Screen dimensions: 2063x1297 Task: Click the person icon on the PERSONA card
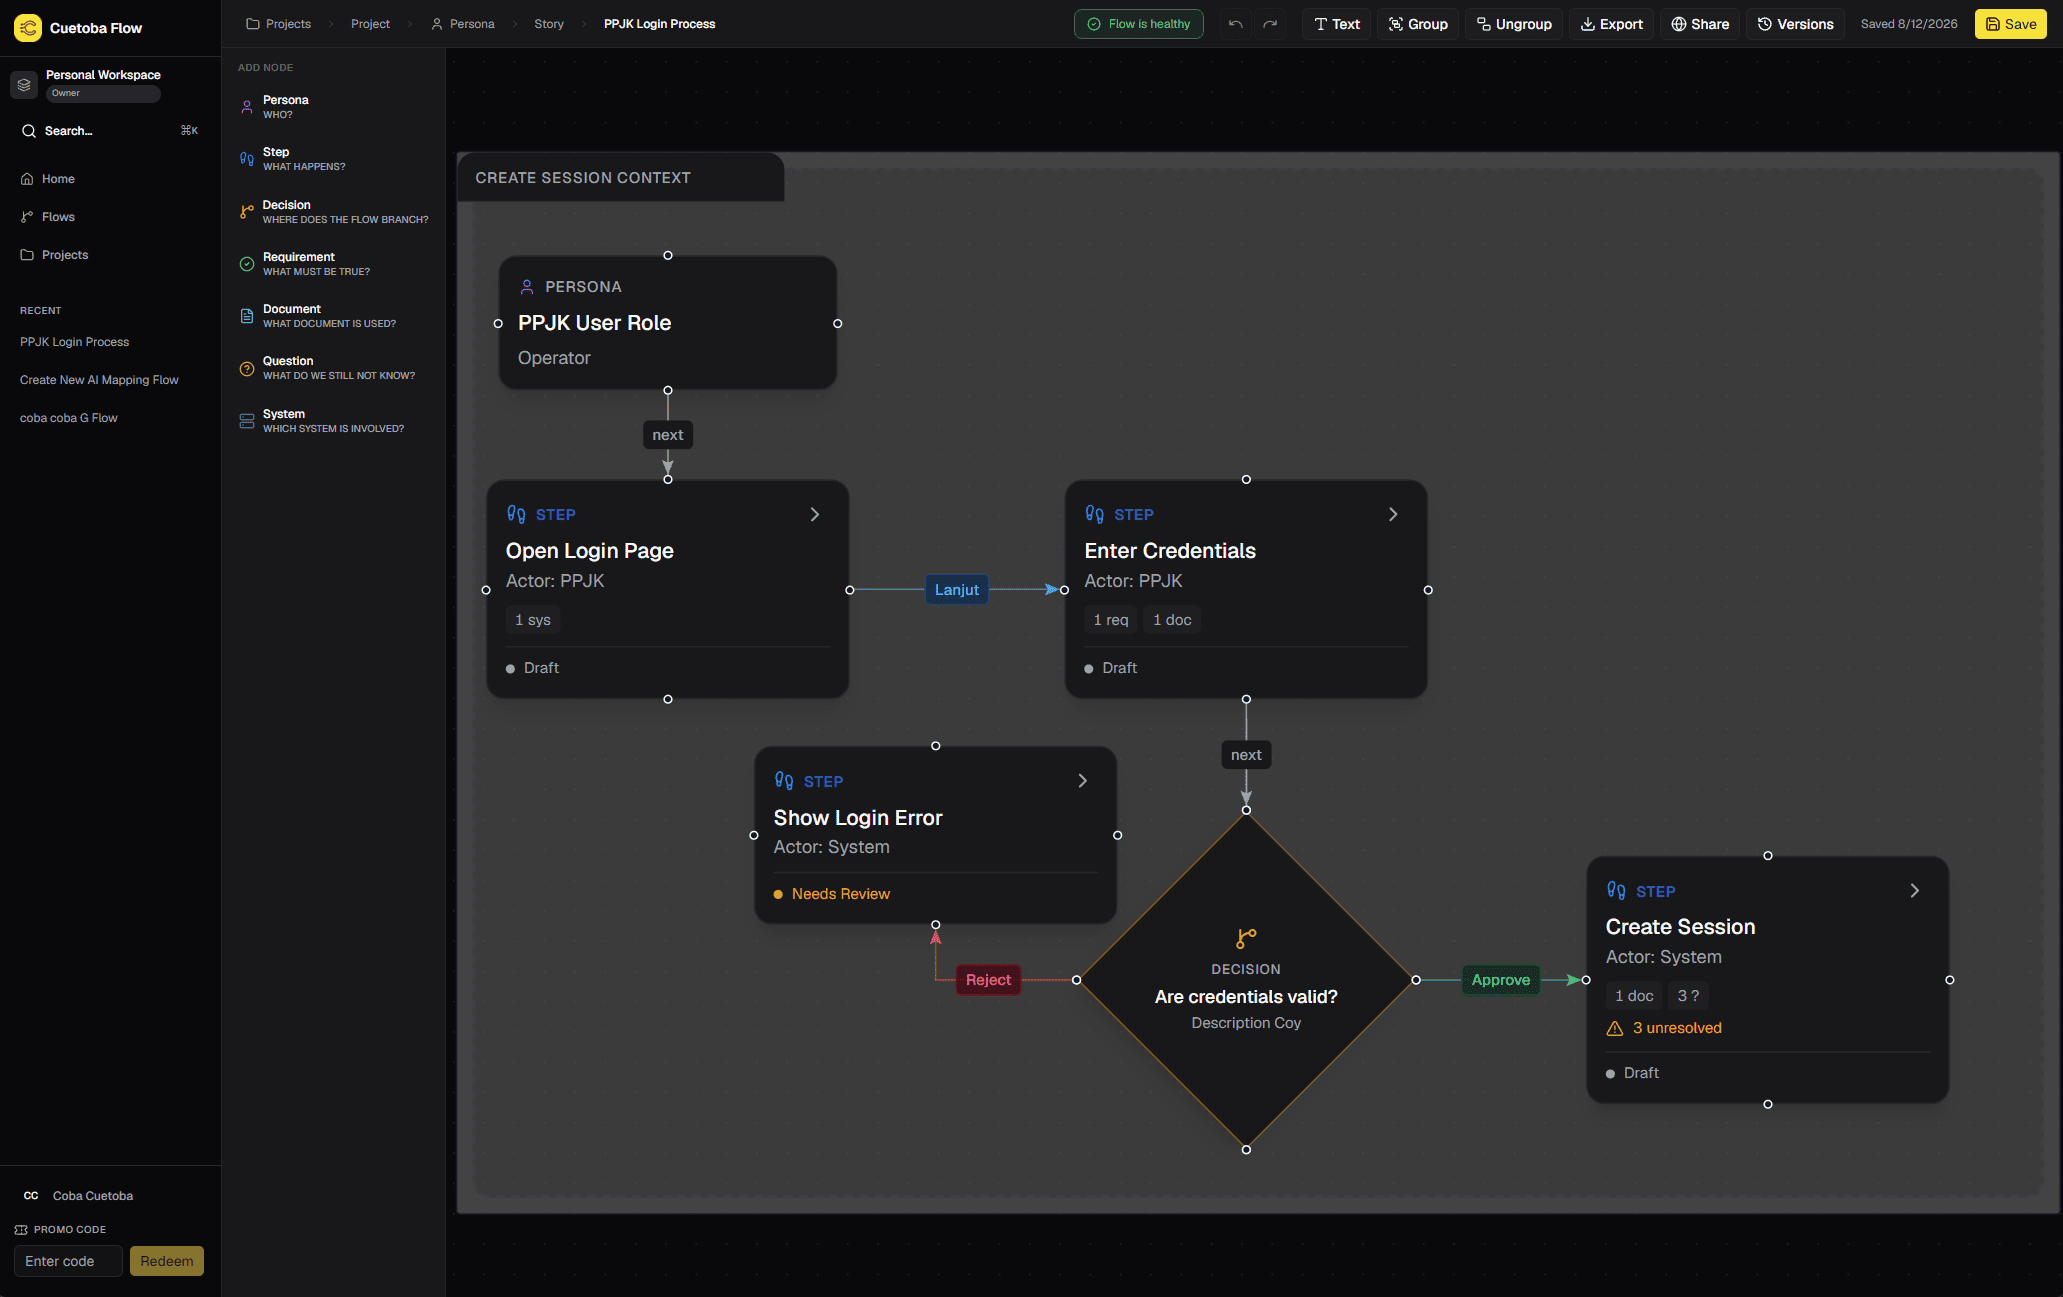[527, 287]
